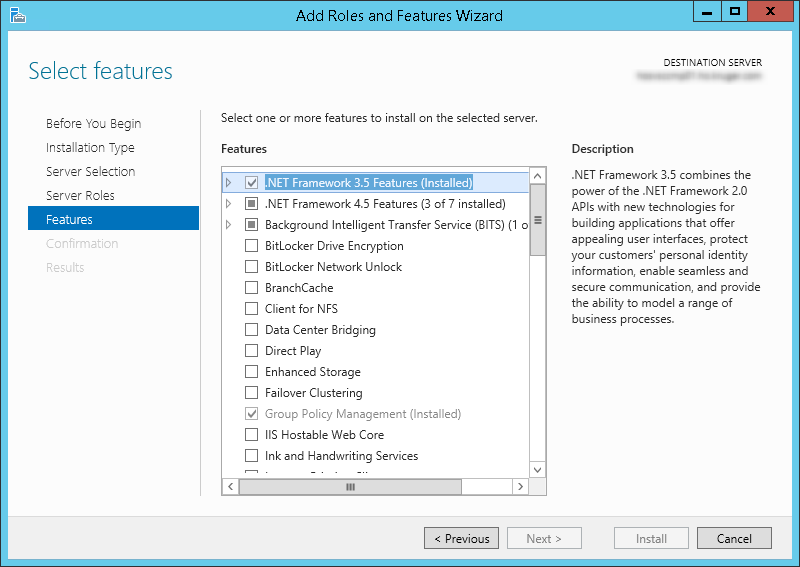Click the Previous button
The width and height of the screenshot is (800, 567).
461,538
